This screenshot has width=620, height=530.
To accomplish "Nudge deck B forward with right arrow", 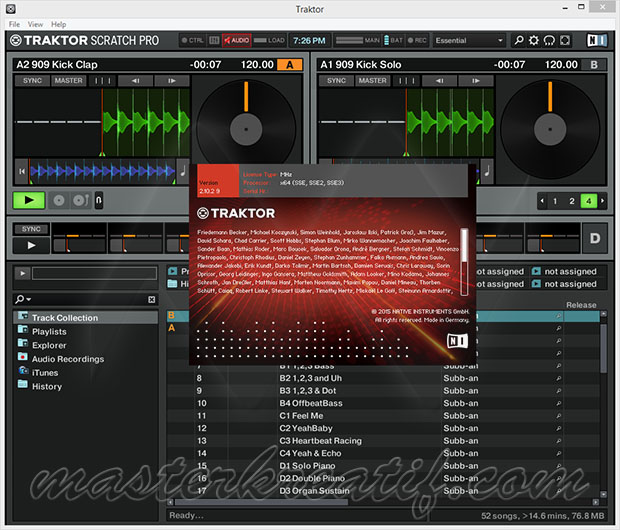I will 476,81.
